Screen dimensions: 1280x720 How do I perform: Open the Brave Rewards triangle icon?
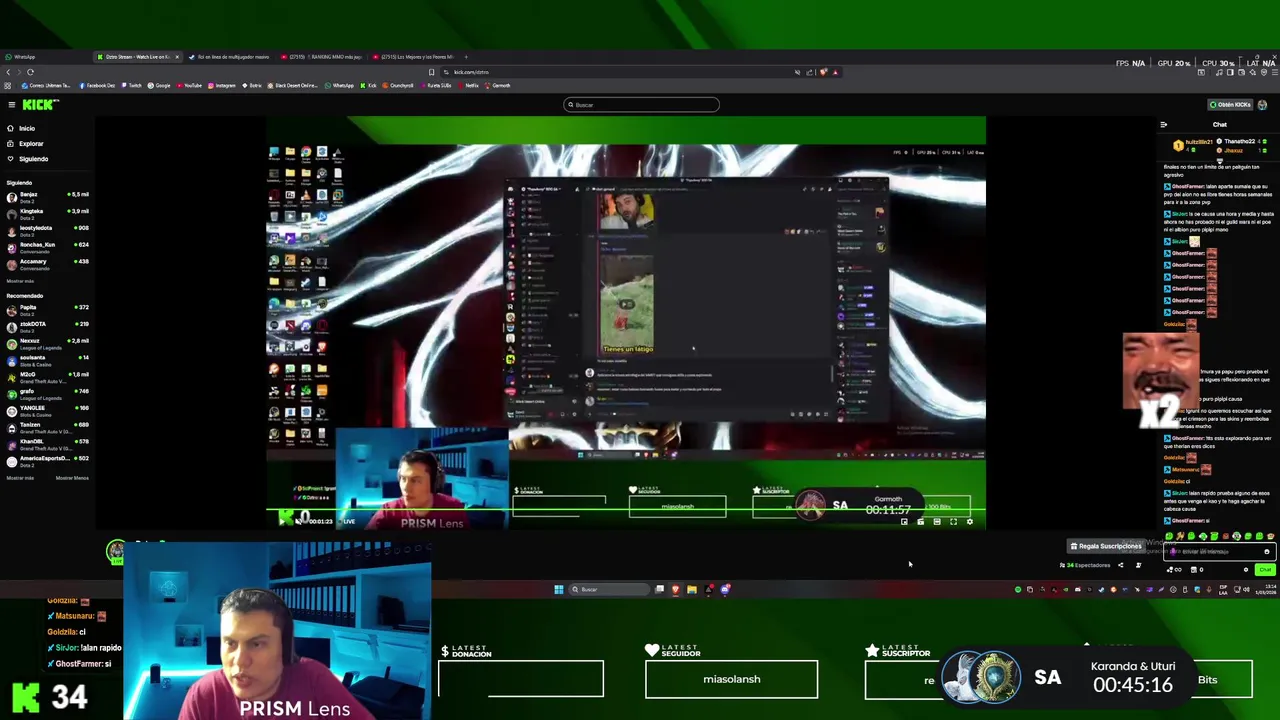(x=835, y=72)
